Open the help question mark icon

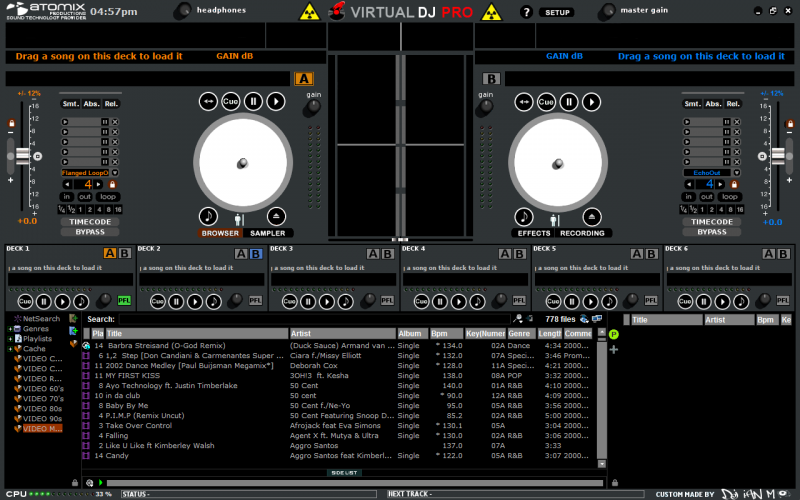[x=526, y=12]
